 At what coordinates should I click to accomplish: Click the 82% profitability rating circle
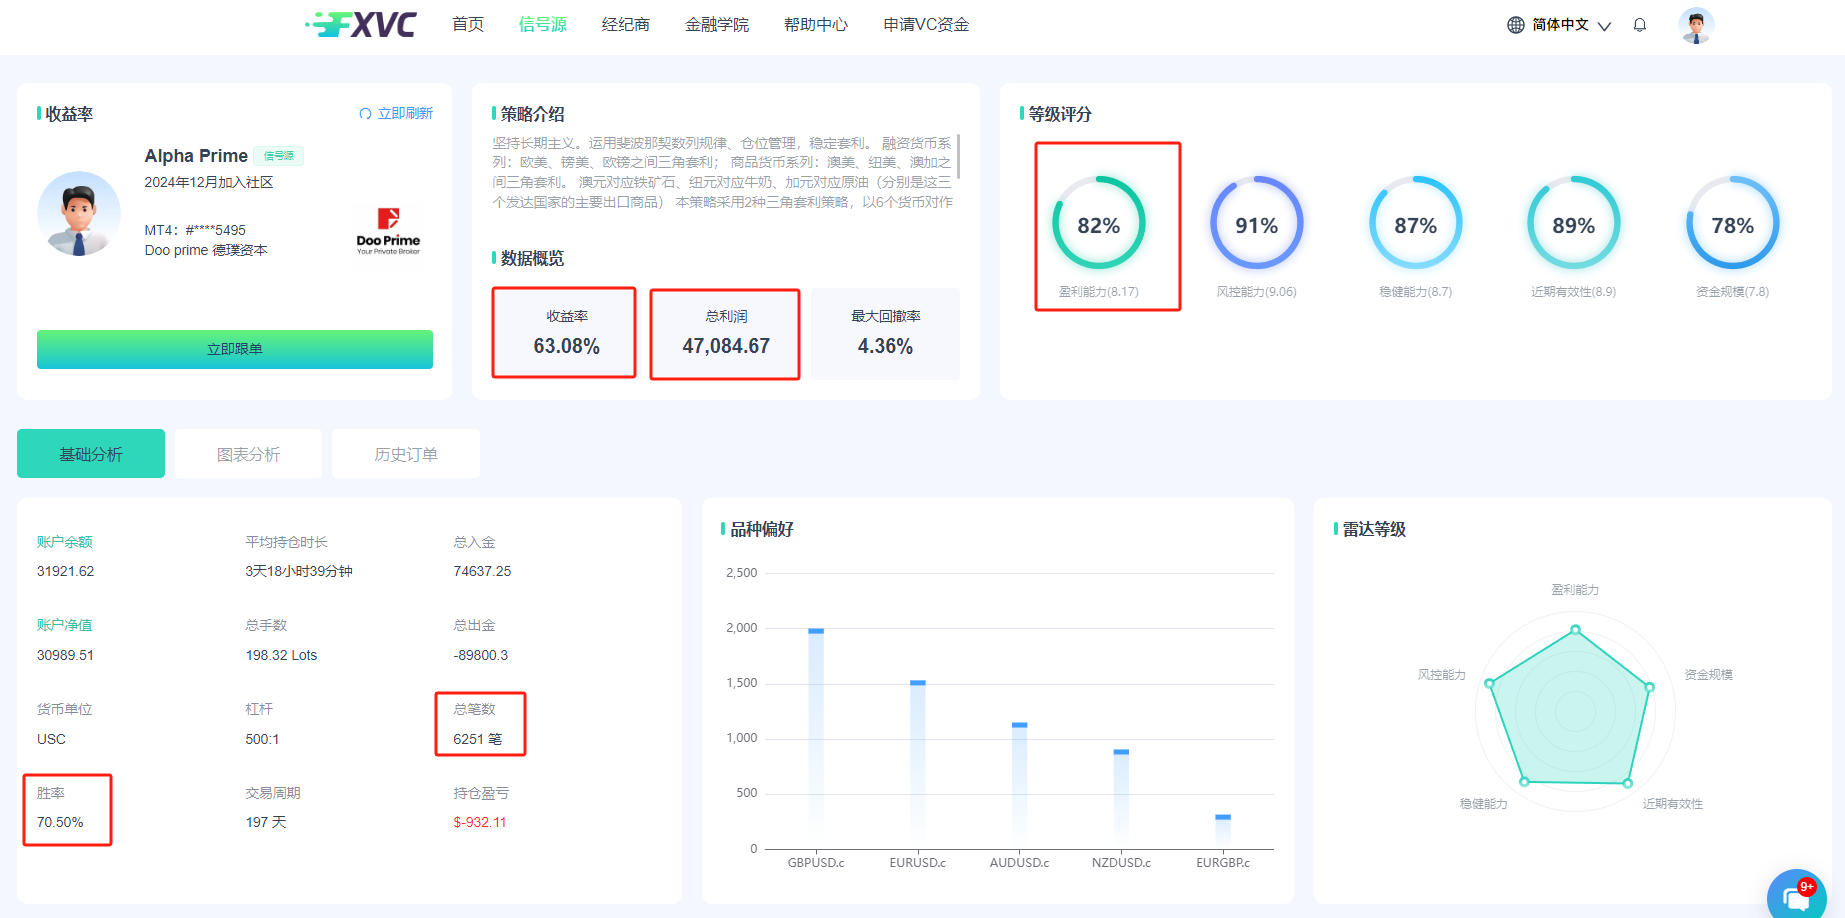pos(1098,223)
